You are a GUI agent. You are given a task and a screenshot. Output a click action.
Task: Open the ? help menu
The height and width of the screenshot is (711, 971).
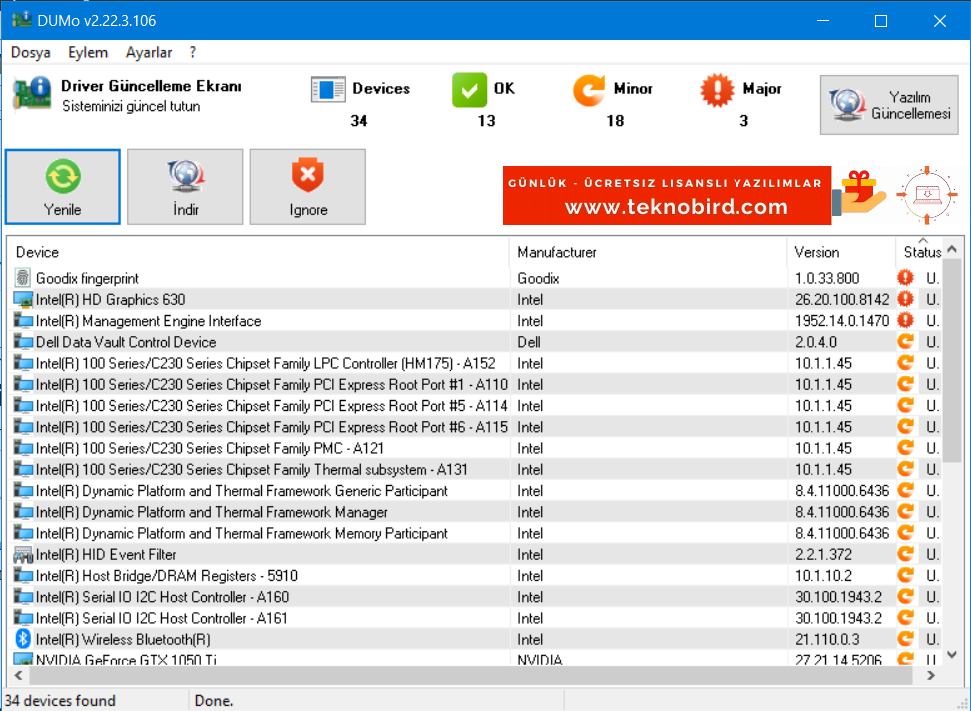point(193,53)
